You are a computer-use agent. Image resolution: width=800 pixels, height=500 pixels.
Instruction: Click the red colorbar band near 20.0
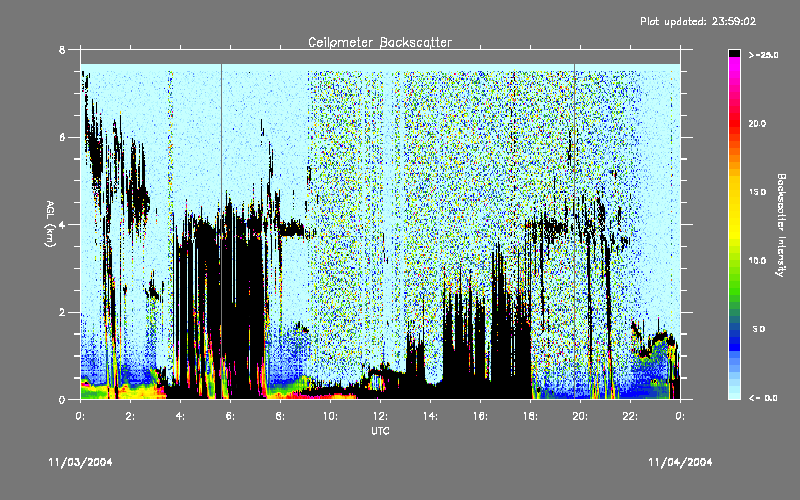[734, 123]
